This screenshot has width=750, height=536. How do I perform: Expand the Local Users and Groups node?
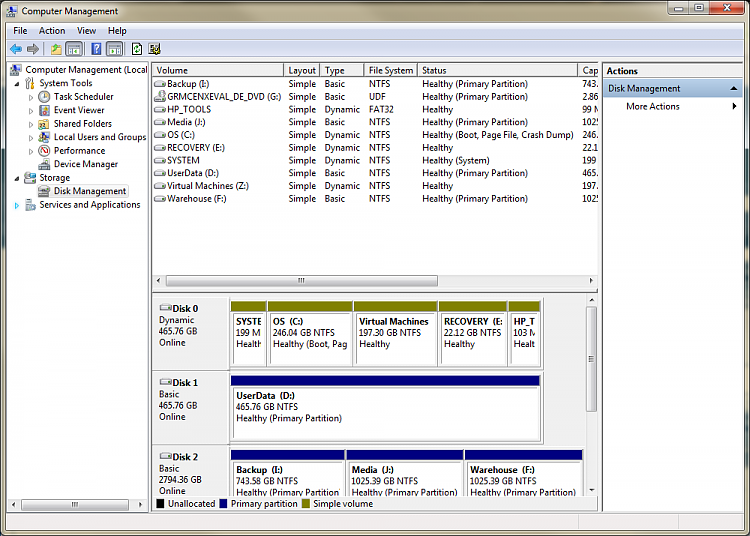point(31,138)
